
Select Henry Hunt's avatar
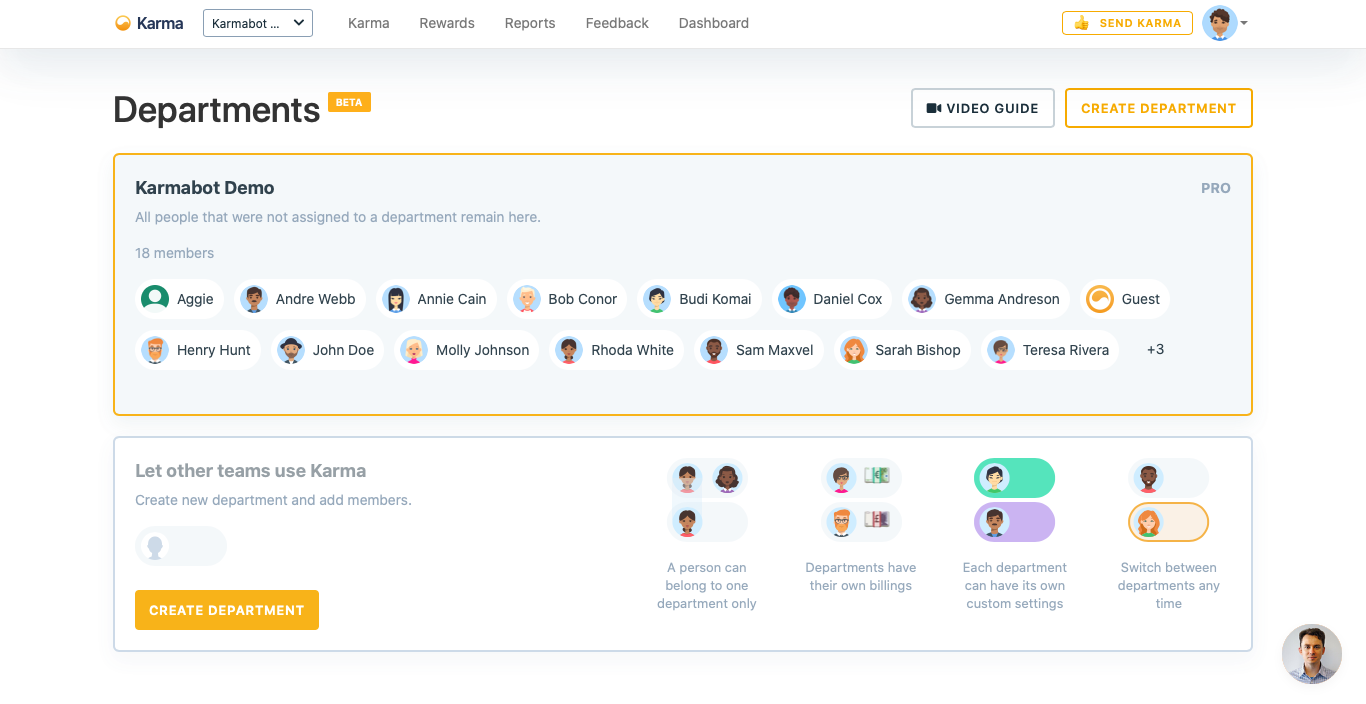pos(155,350)
